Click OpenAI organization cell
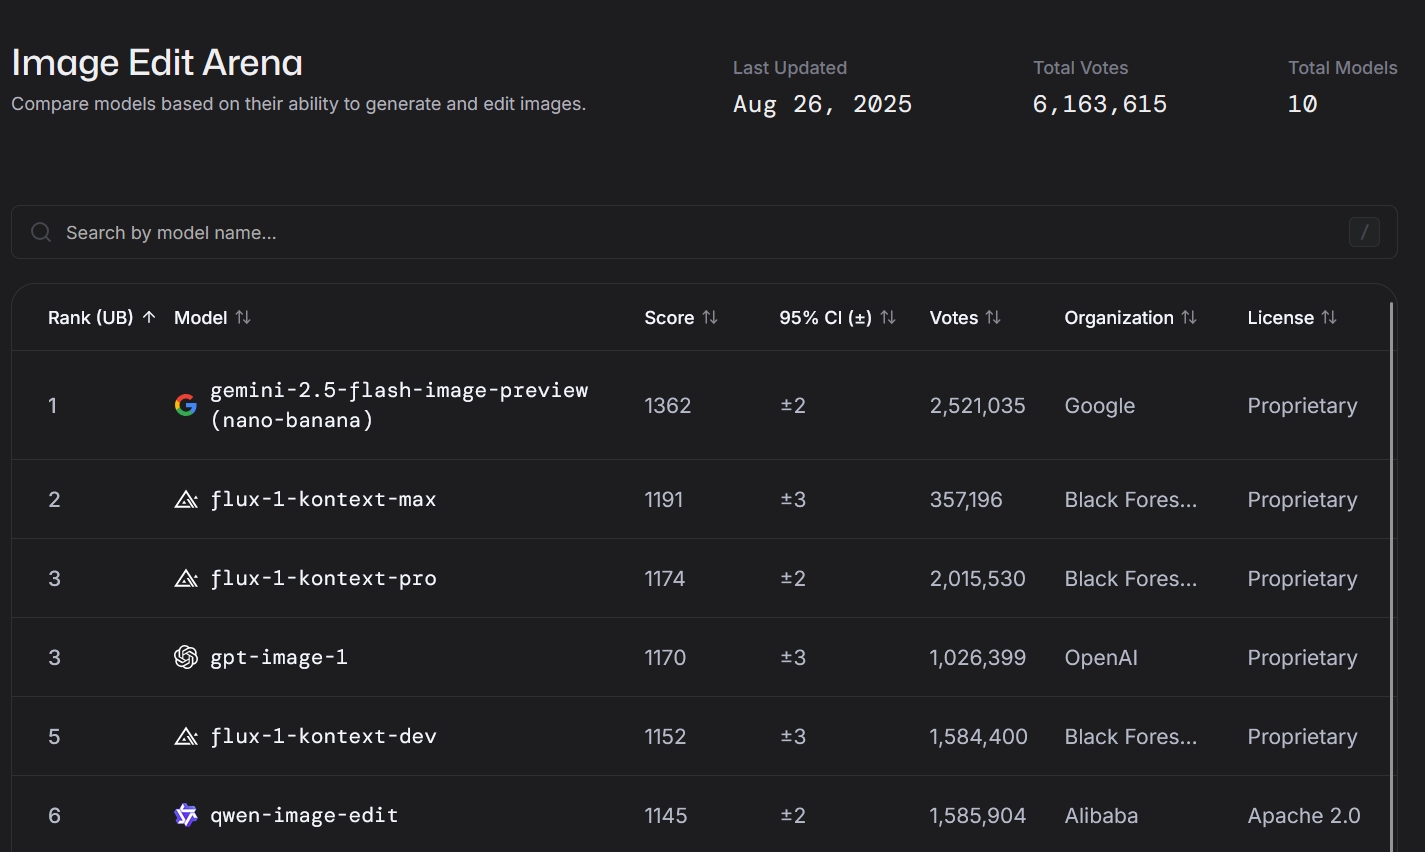 pyautogui.click(x=1101, y=657)
